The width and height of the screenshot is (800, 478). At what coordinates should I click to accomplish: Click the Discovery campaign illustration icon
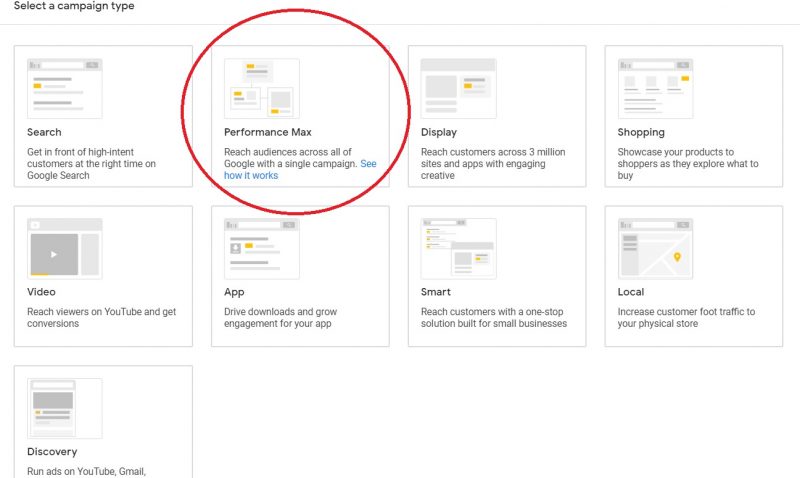point(65,408)
